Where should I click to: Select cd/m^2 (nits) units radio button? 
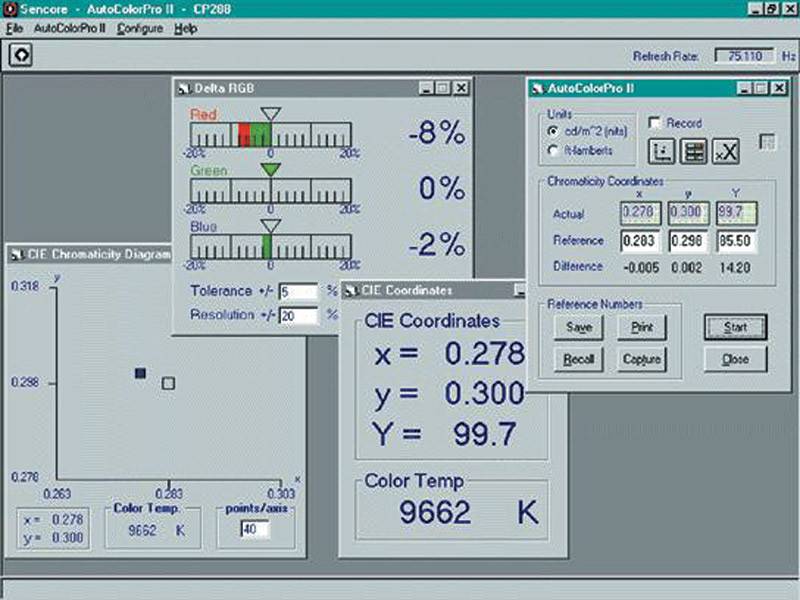point(553,131)
